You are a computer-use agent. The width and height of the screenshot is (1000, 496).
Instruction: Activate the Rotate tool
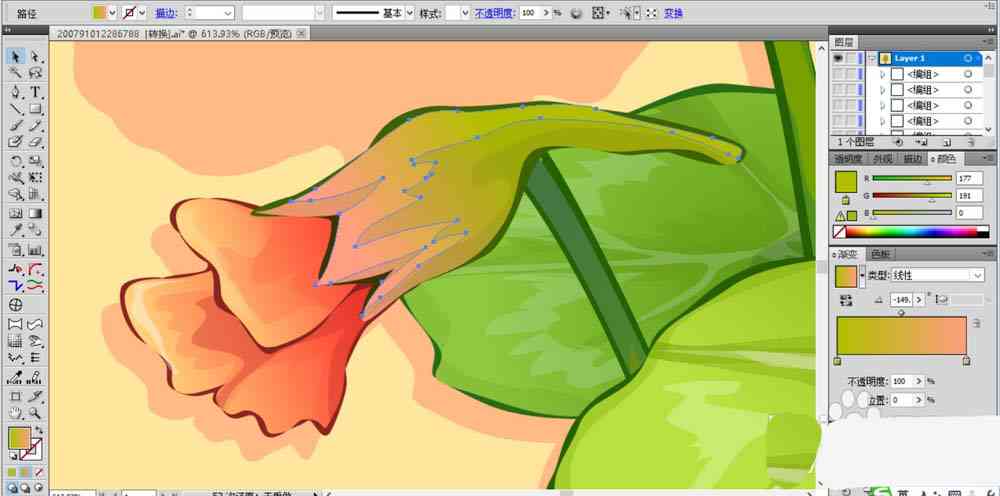(16, 161)
